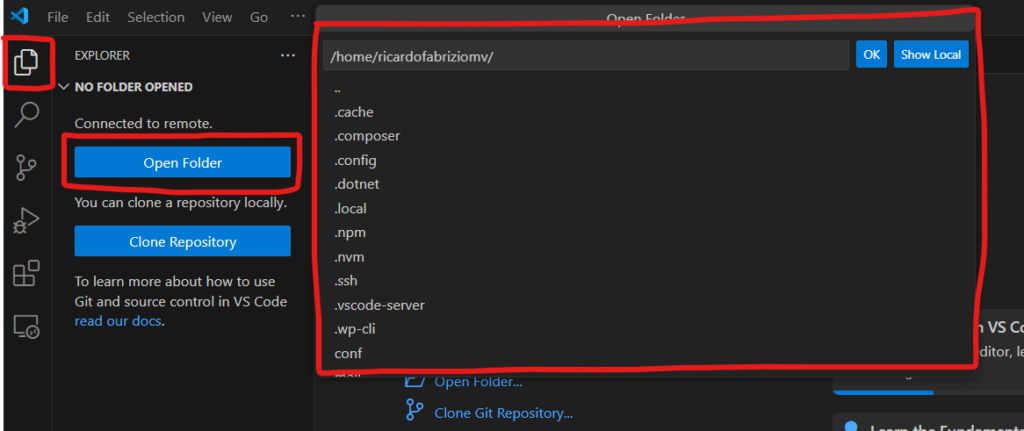Viewport: 1024px width, 431px height.
Task: Open the Search view icon
Action: 27,114
